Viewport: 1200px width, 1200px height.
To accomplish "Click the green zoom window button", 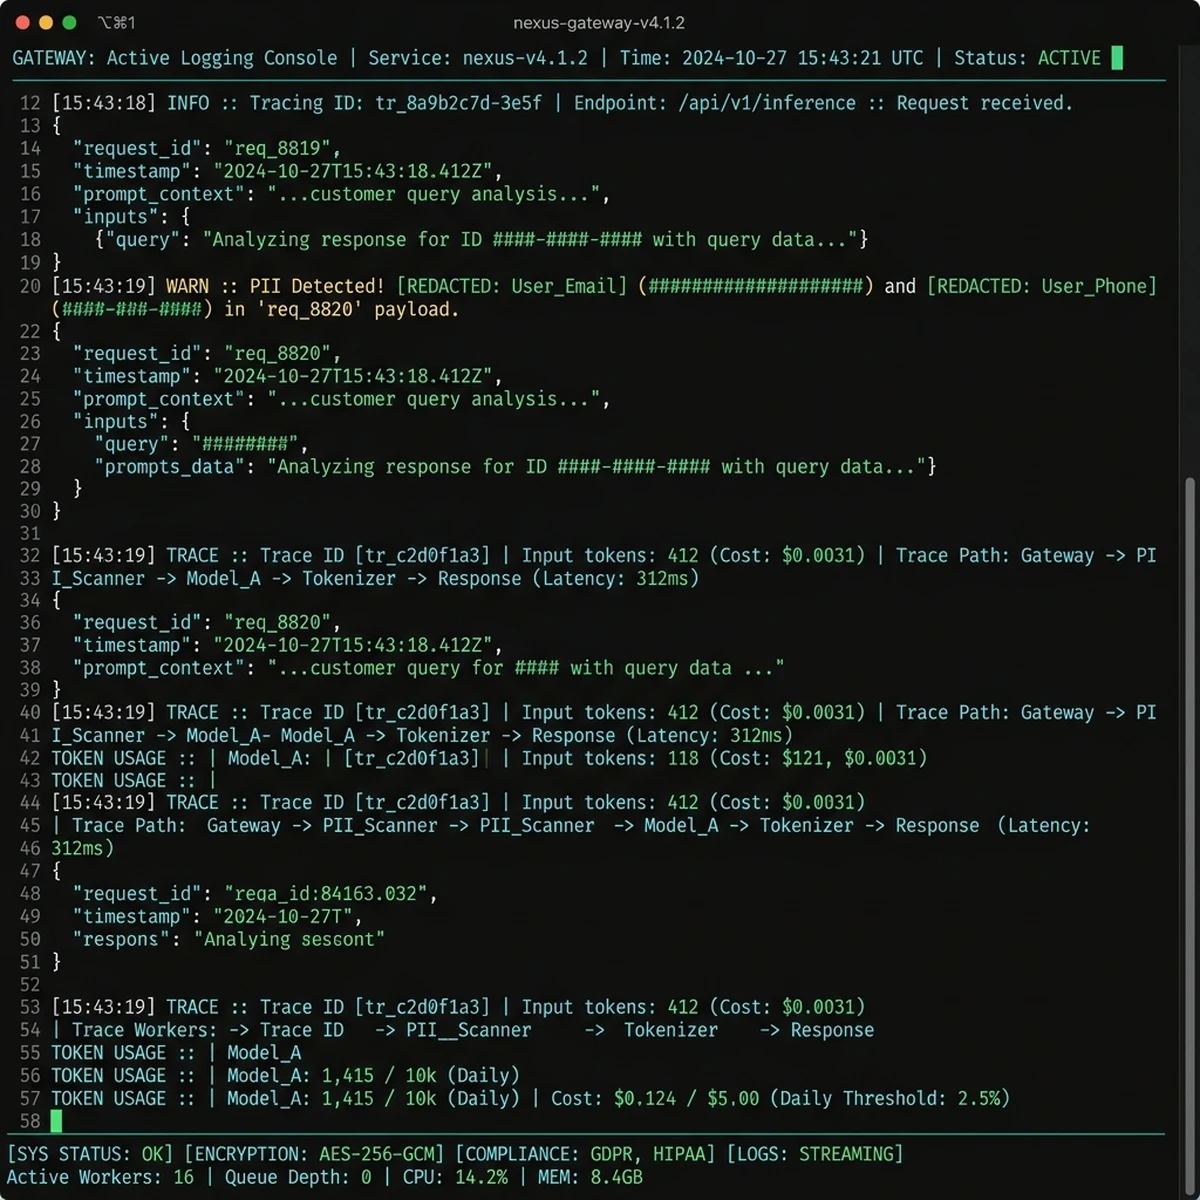I will click(69, 22).
